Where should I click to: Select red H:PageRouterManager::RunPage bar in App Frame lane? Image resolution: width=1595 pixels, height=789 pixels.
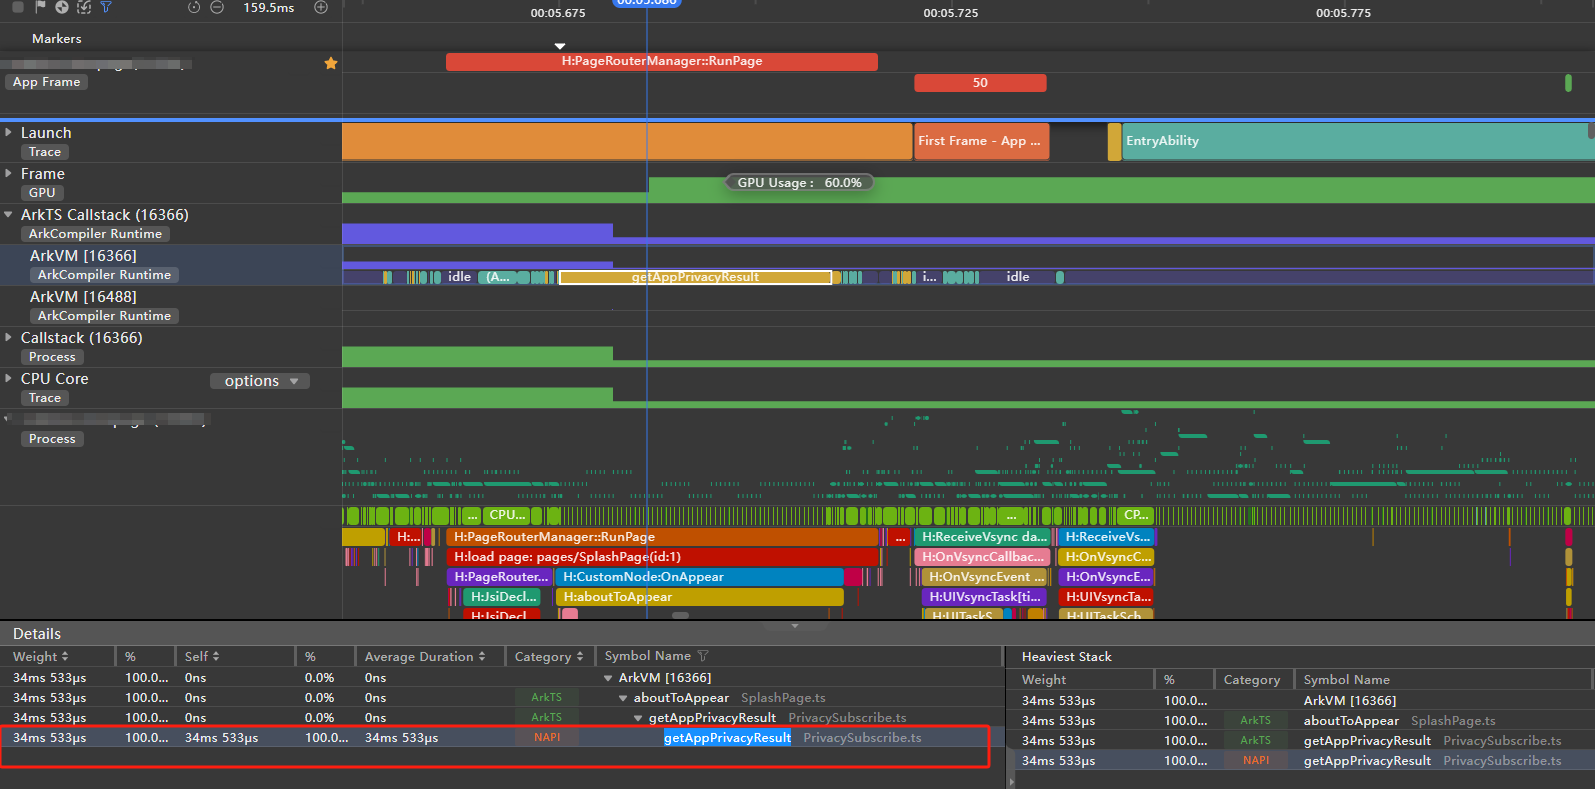point(662,62)
